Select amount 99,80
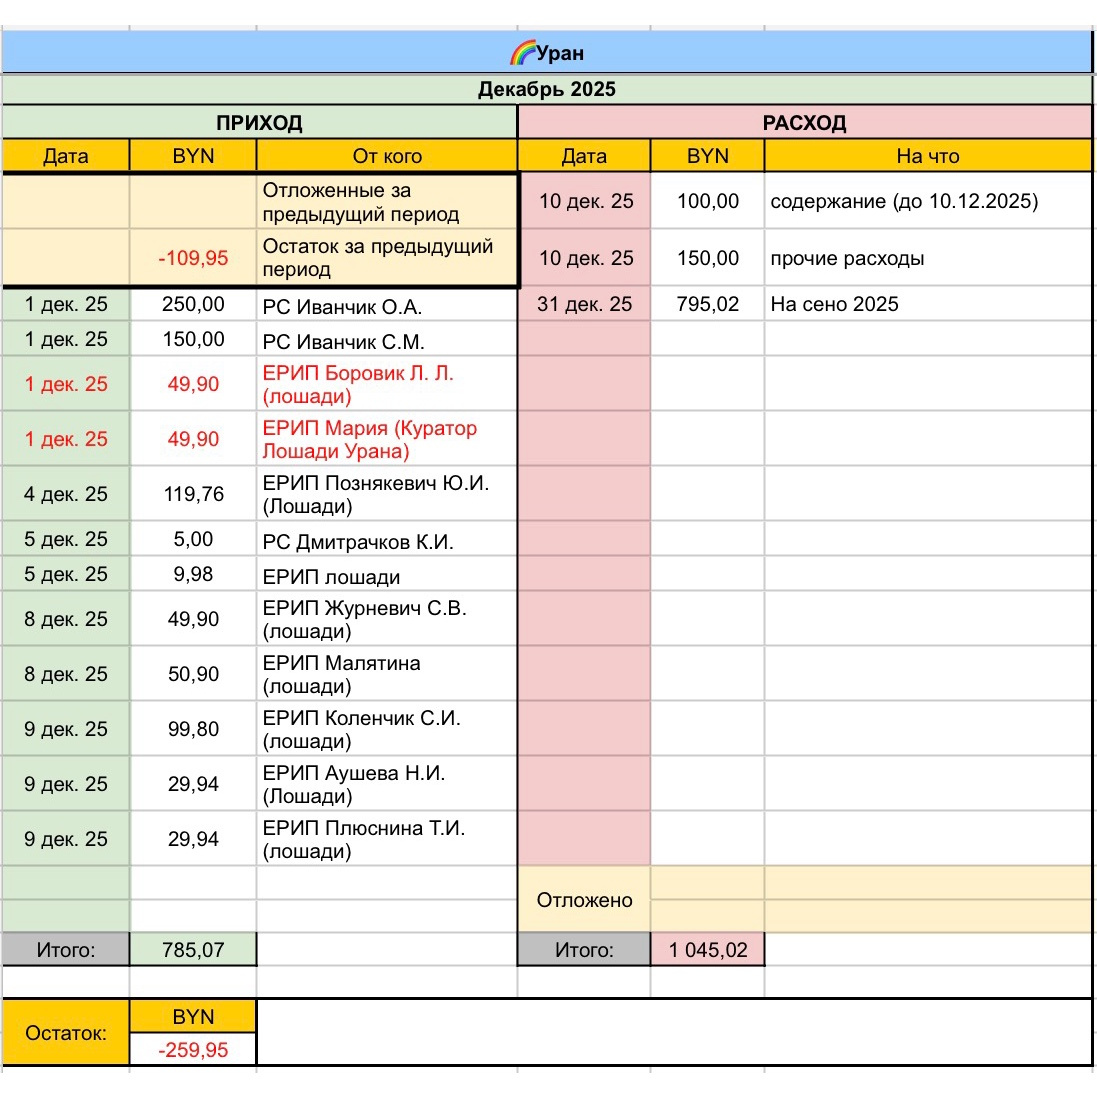Viewport: 1097px width, 1099px height. point(193,729)
